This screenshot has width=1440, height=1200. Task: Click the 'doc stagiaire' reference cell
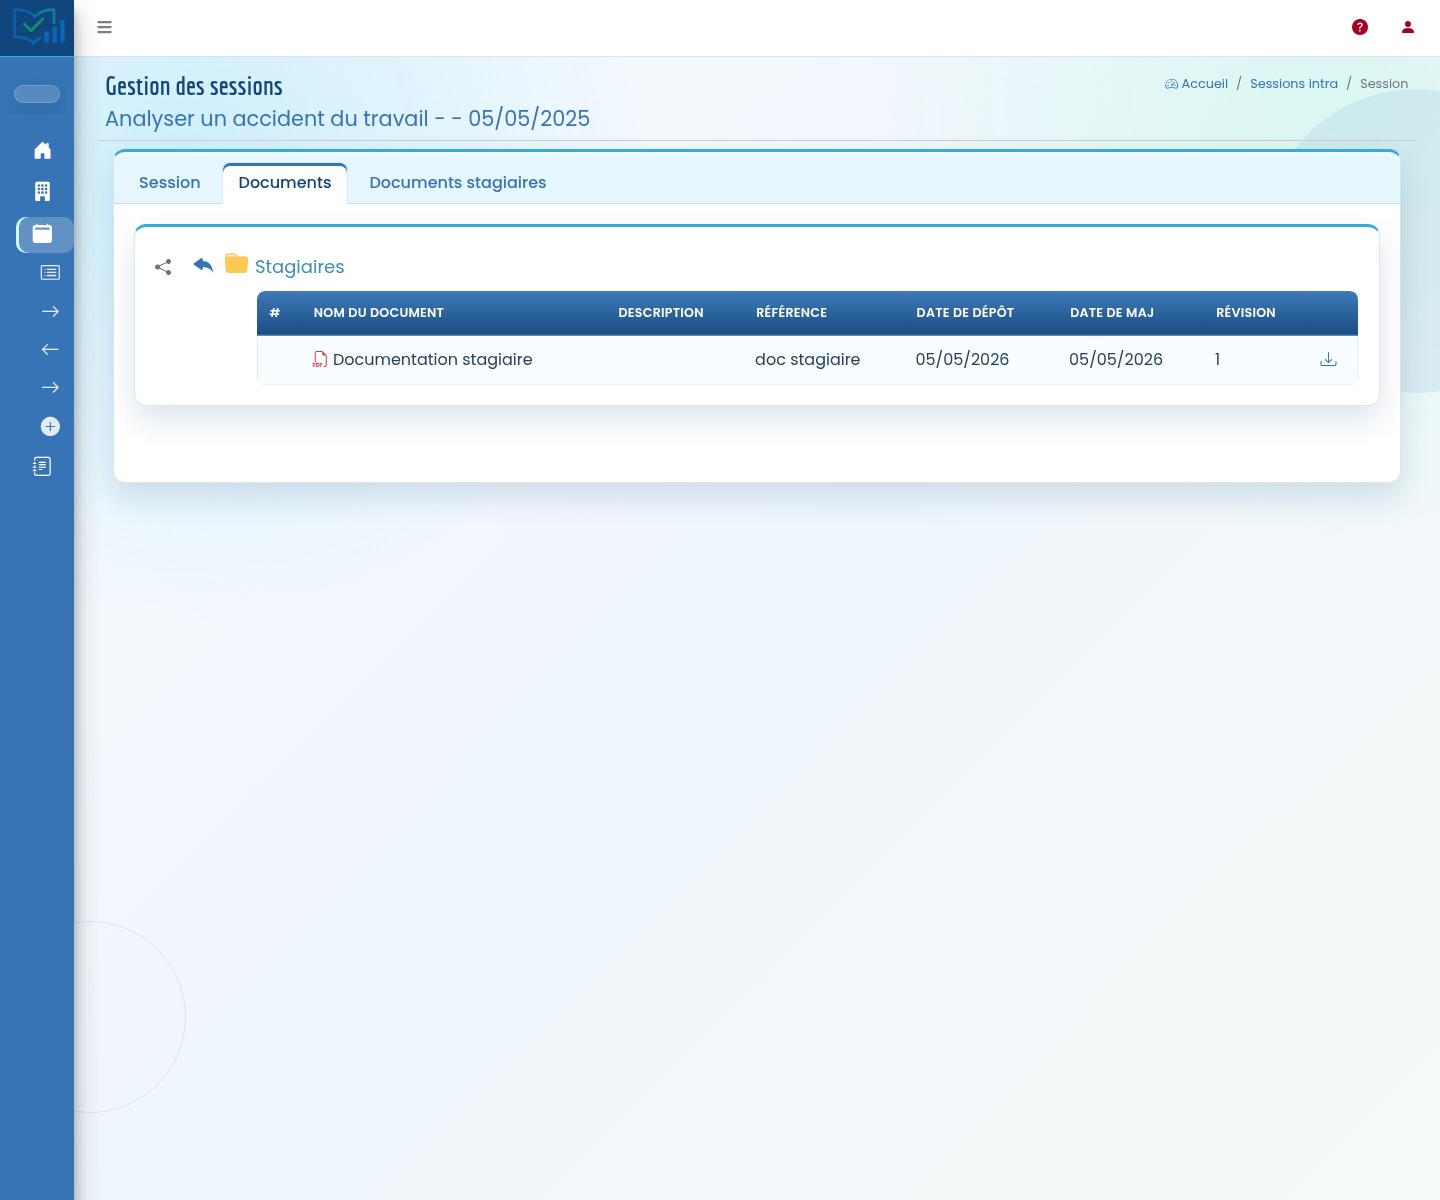(808, 359)
